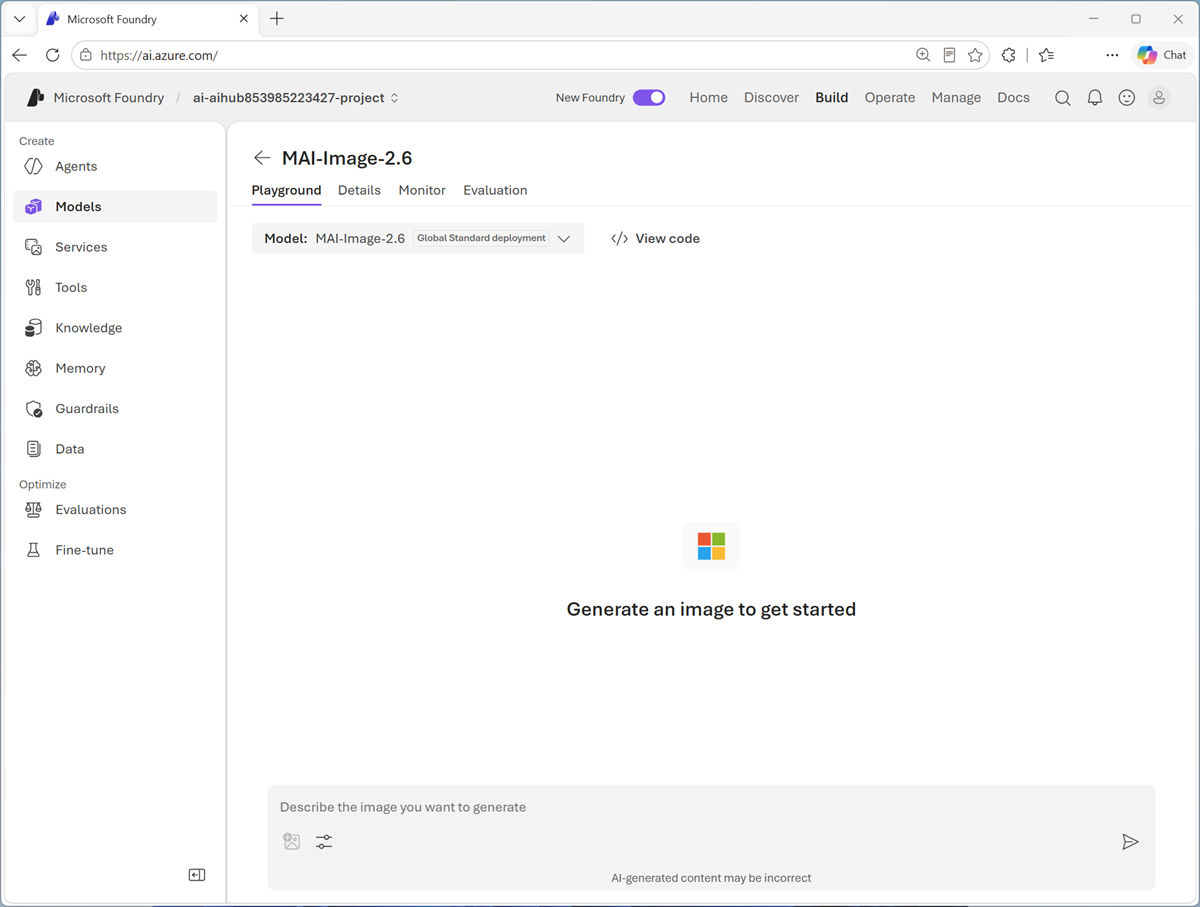
Task: Open the favorites list icon
Action: coord(1046,55)
